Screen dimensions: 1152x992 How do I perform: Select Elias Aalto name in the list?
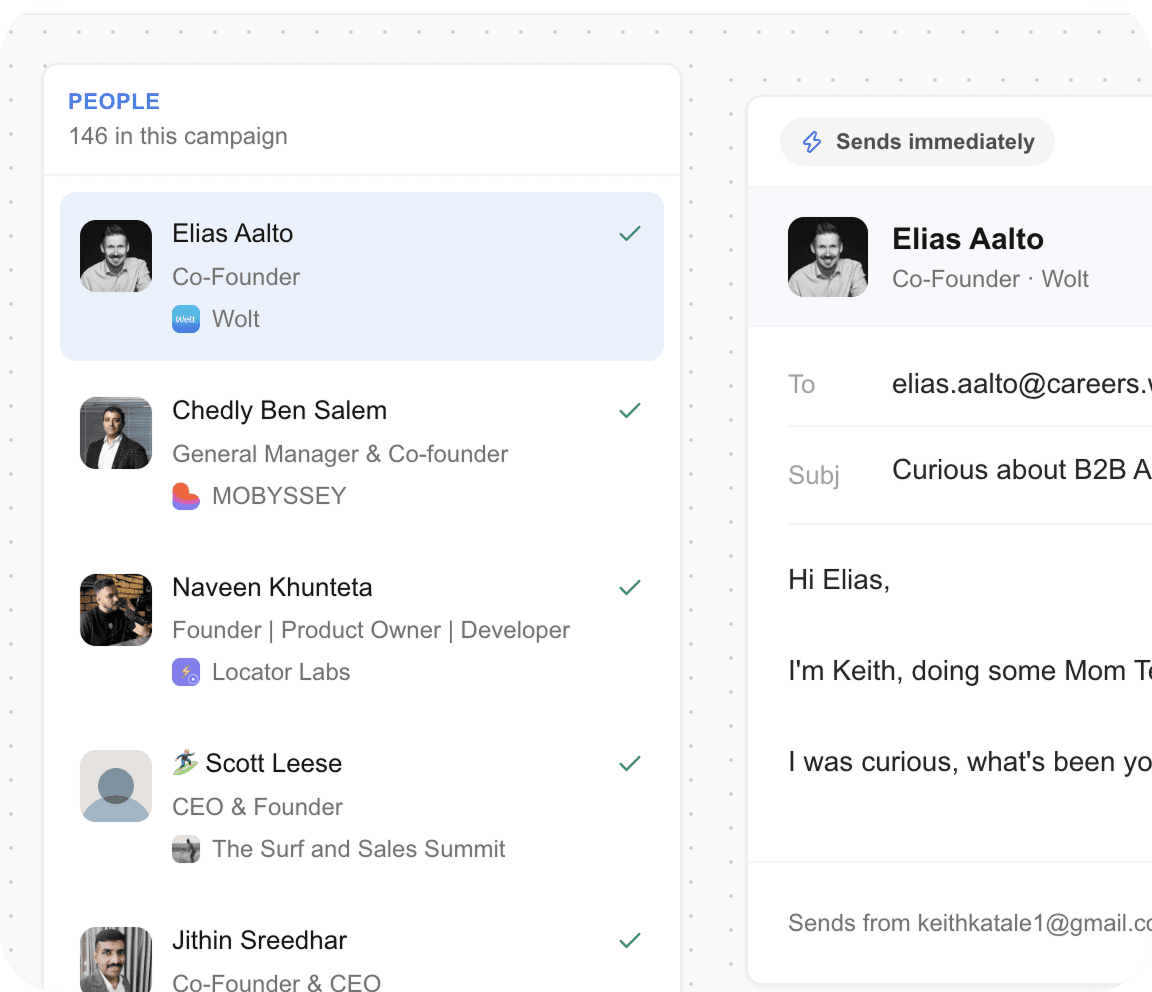click(x=232, y=234)
